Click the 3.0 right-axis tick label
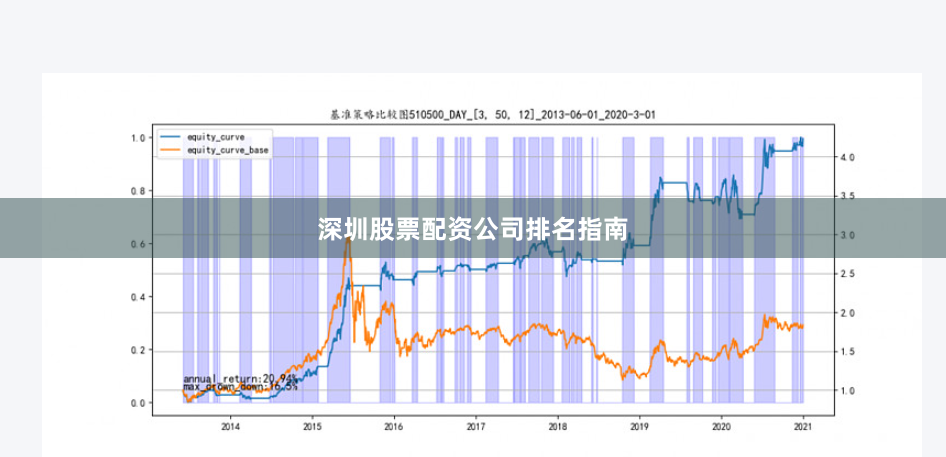 coord(846,235)
